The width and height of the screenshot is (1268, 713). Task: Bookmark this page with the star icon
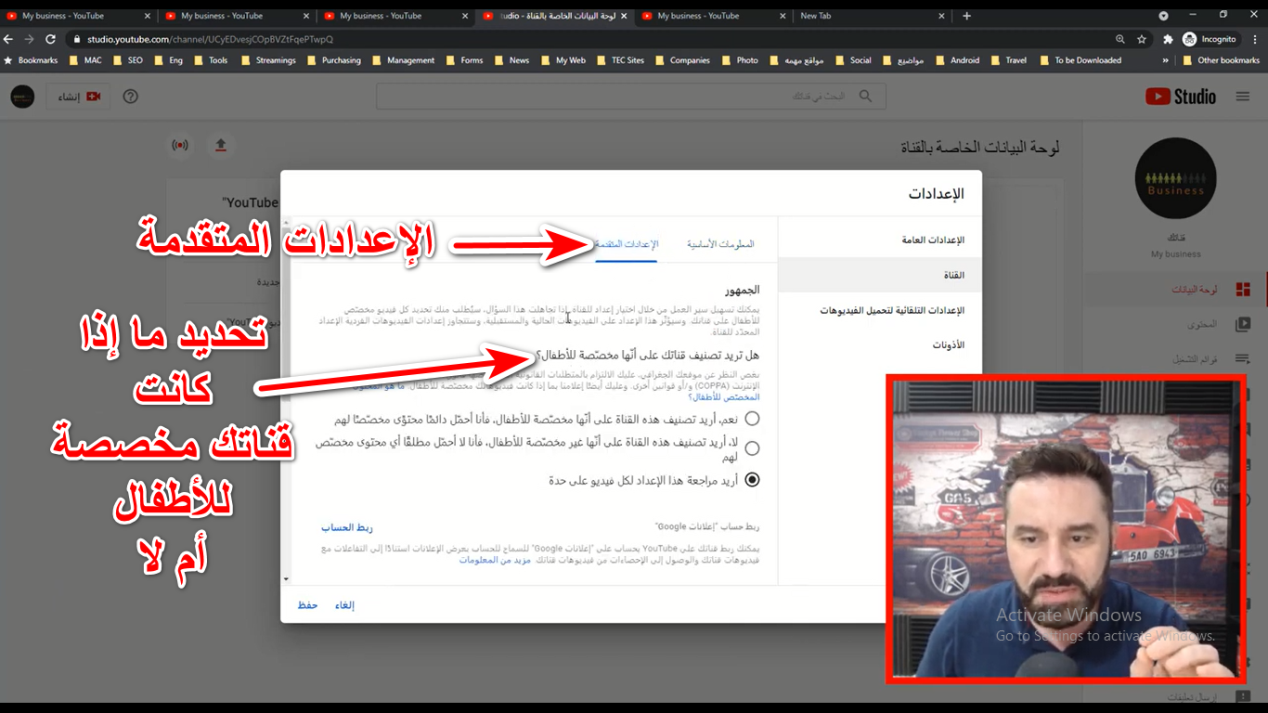coord(1142,39)
